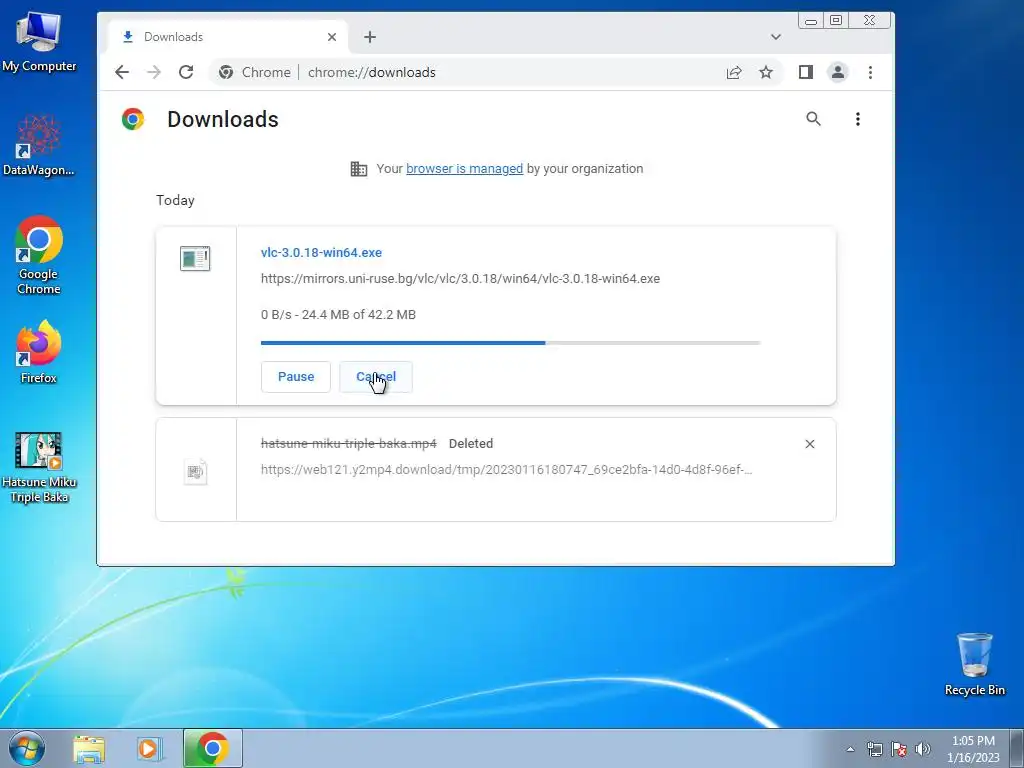Viewport: 1024px width, 768px height.
Task: Close the Downloads tab
Action: coord(332,37)
